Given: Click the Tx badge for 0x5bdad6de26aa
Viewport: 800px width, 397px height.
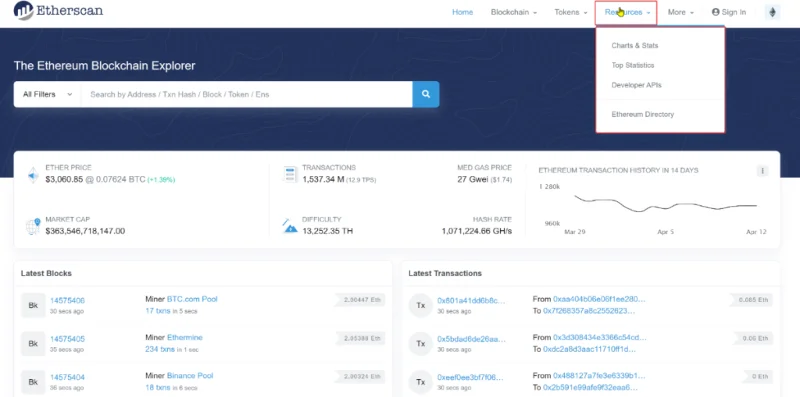Looking at the screenshot, I should click(421, 343).
